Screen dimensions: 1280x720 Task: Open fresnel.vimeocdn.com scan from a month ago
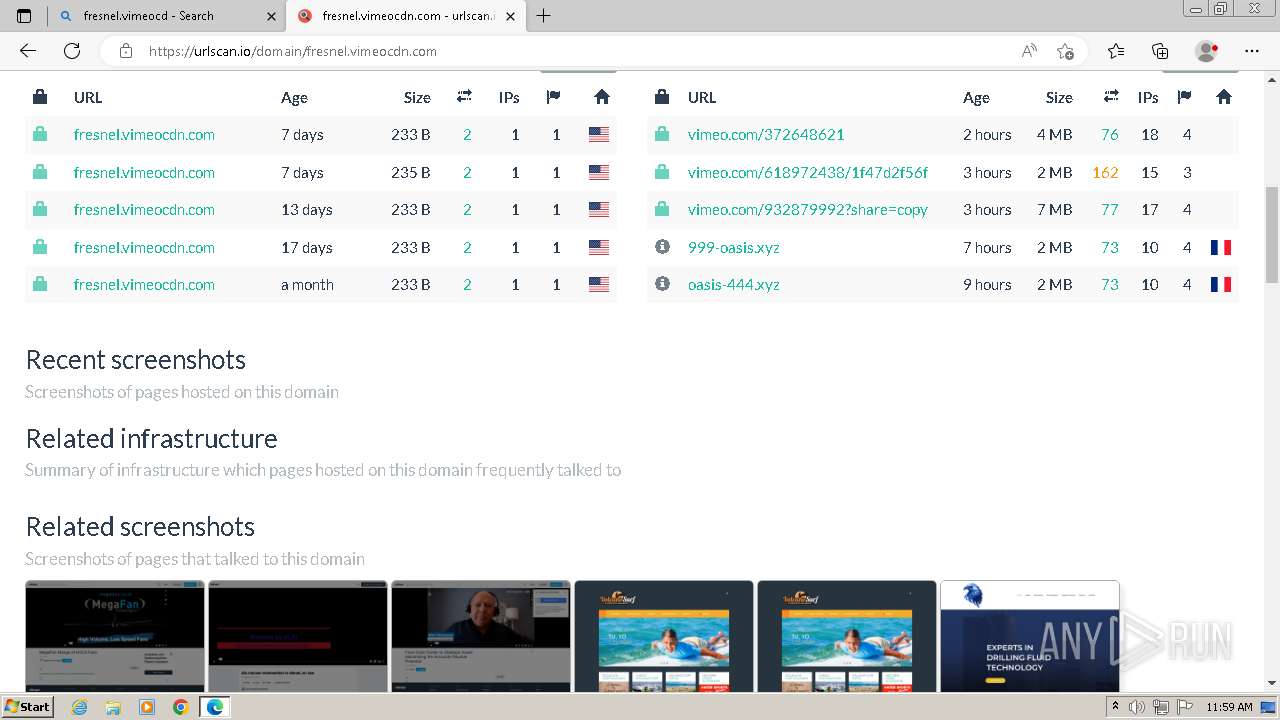pos(144,285)
